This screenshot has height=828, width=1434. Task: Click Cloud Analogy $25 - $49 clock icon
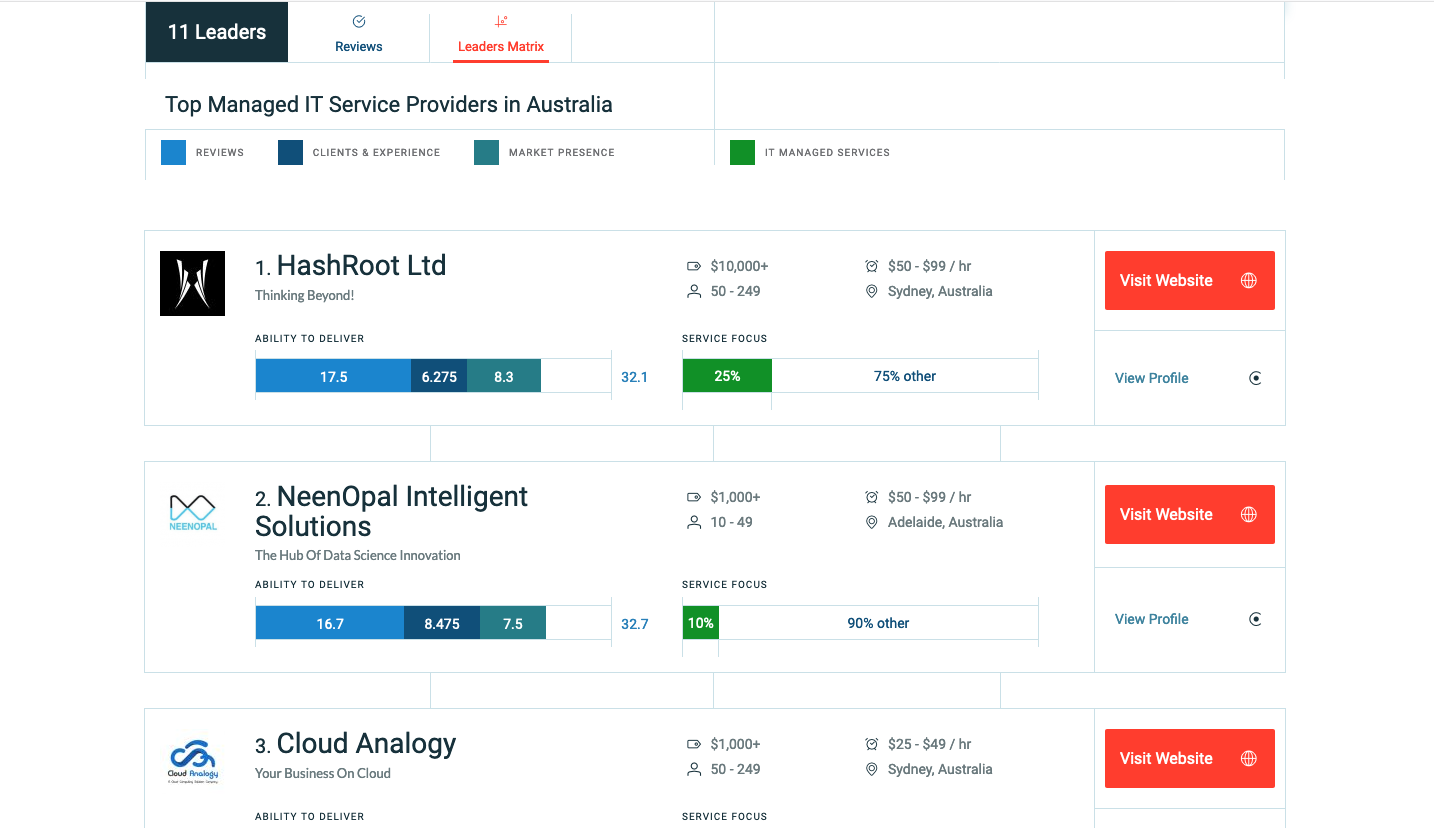[871, 744]
